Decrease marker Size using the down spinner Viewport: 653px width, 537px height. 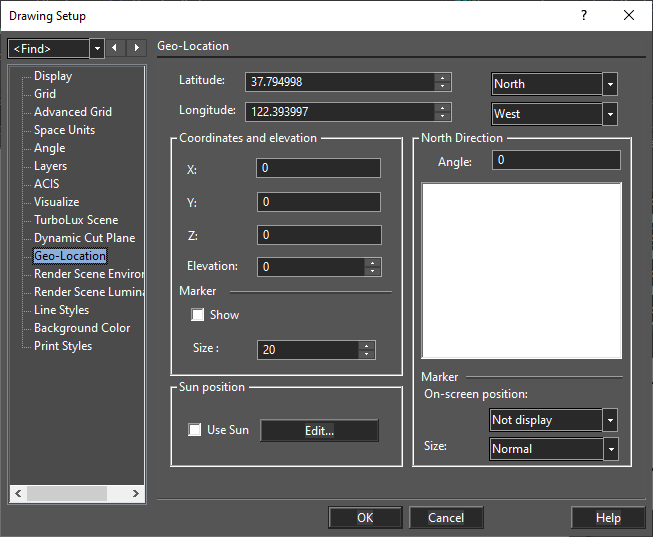366,354
